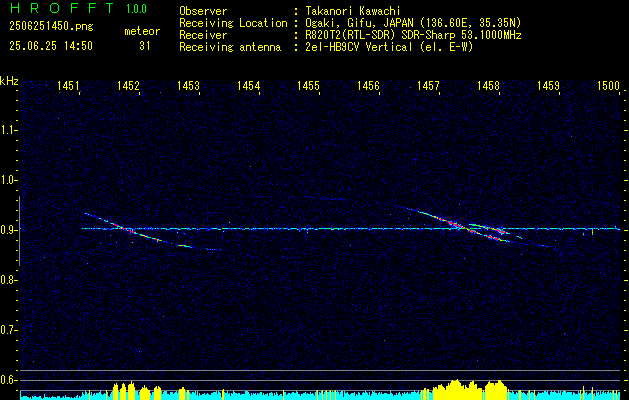The width and height of the screenshot is (629, 400).
Task: Click the Receiving antenna label
Action: [230, 47]
